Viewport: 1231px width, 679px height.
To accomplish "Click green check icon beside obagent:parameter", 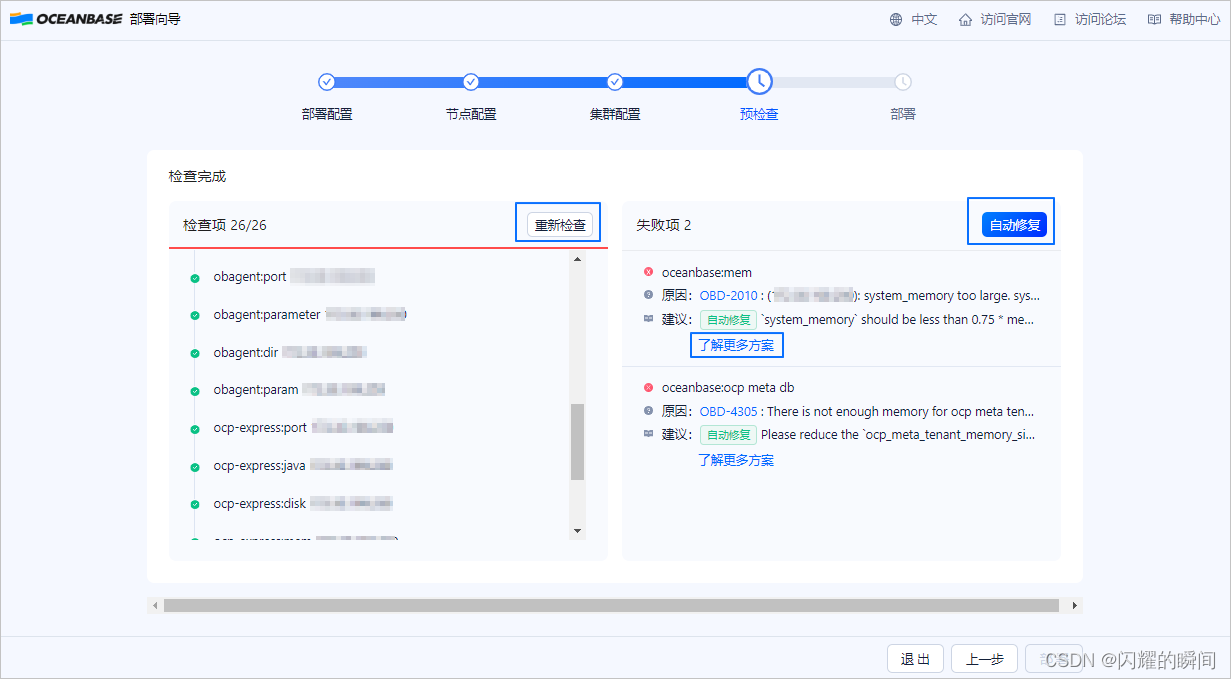I will coord(195,315).
